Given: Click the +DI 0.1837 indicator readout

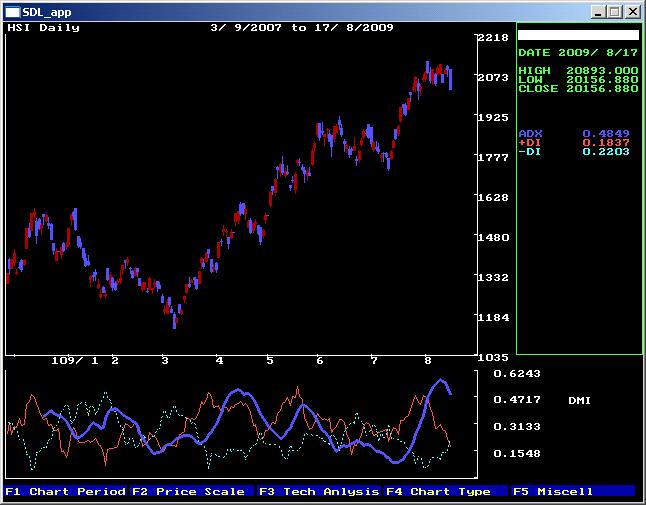Looking at the screenshot, I should point(574,143).
